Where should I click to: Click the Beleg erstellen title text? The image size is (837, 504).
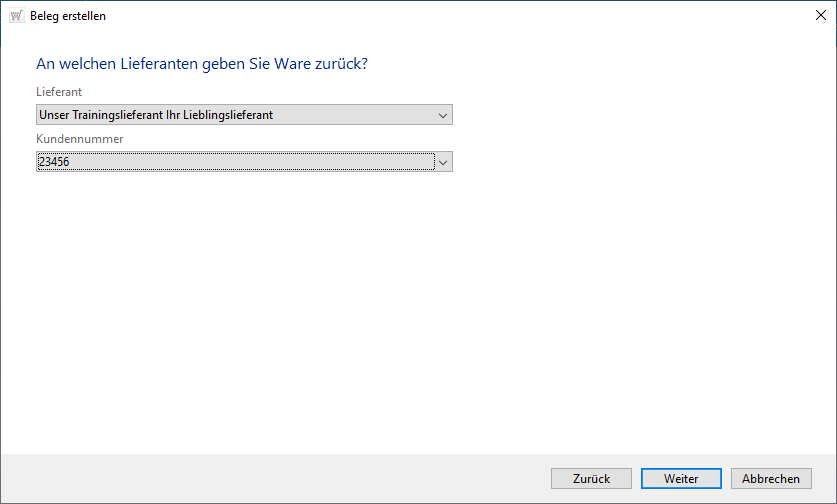pos(68,16)
